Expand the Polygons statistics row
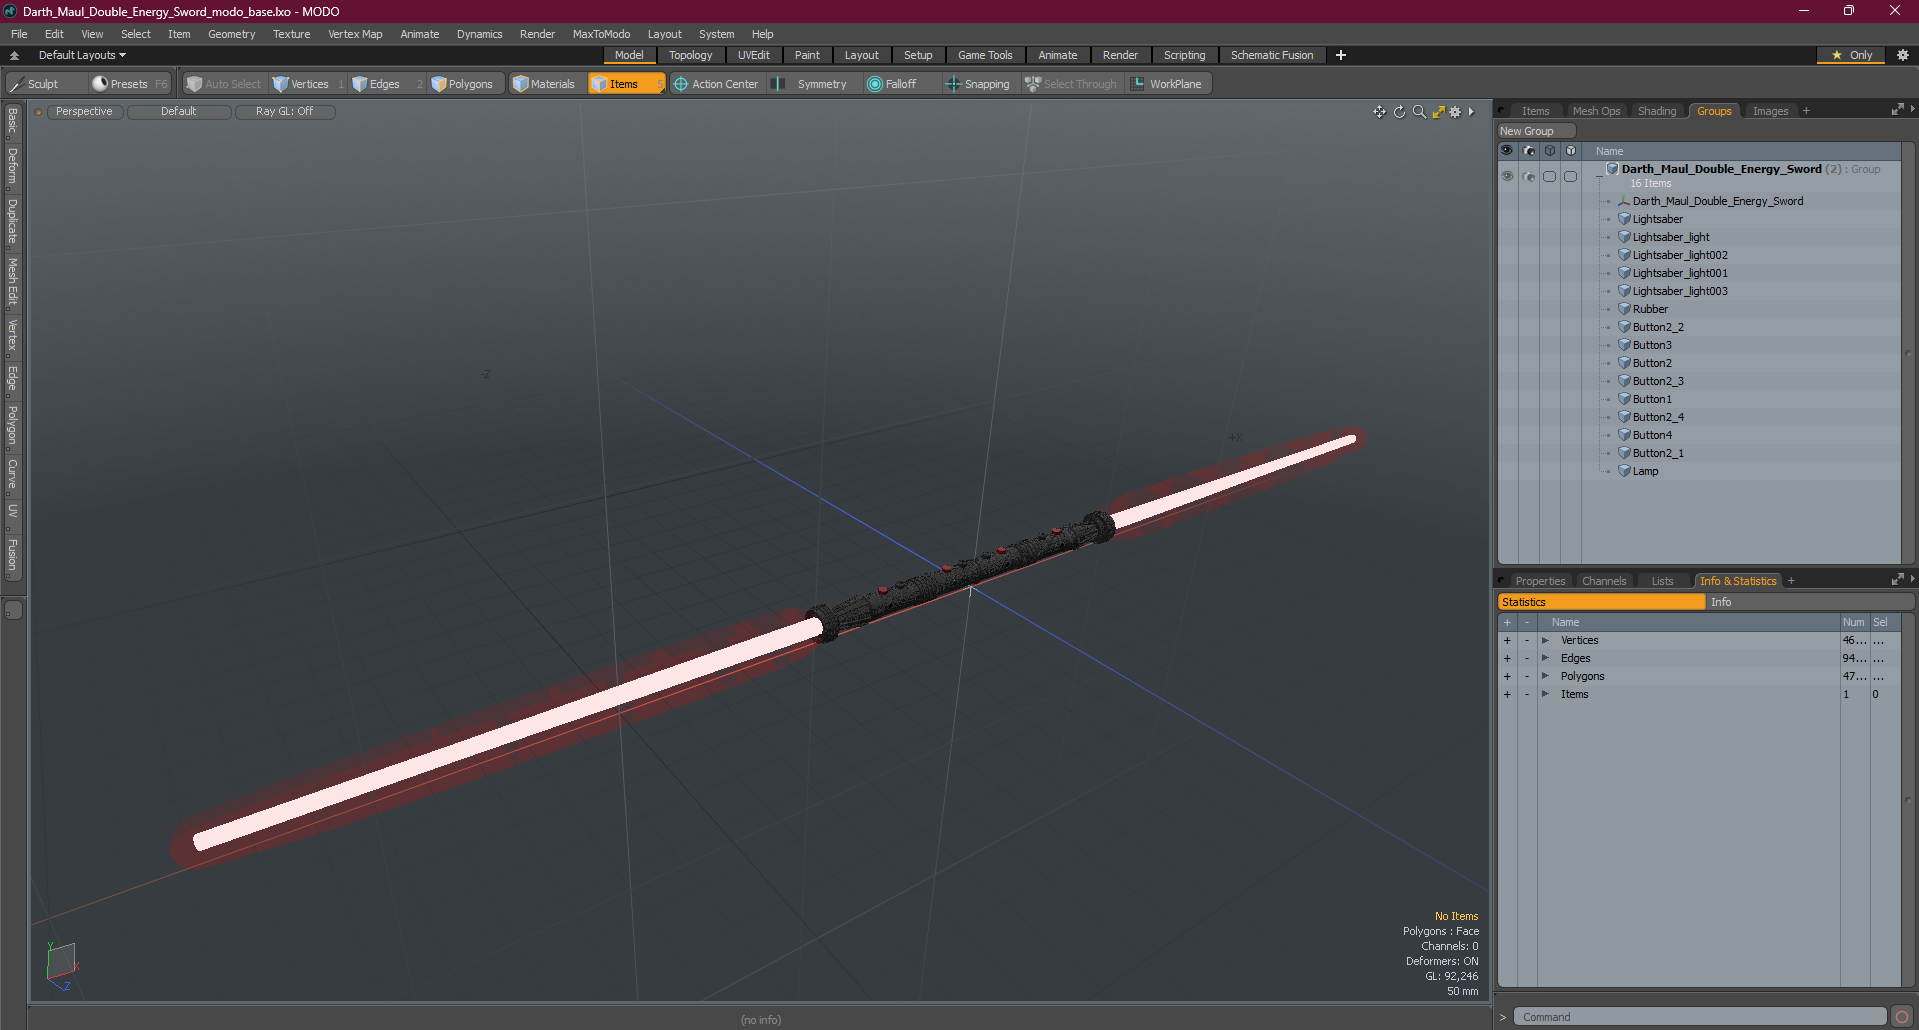 coord(1545,676)
